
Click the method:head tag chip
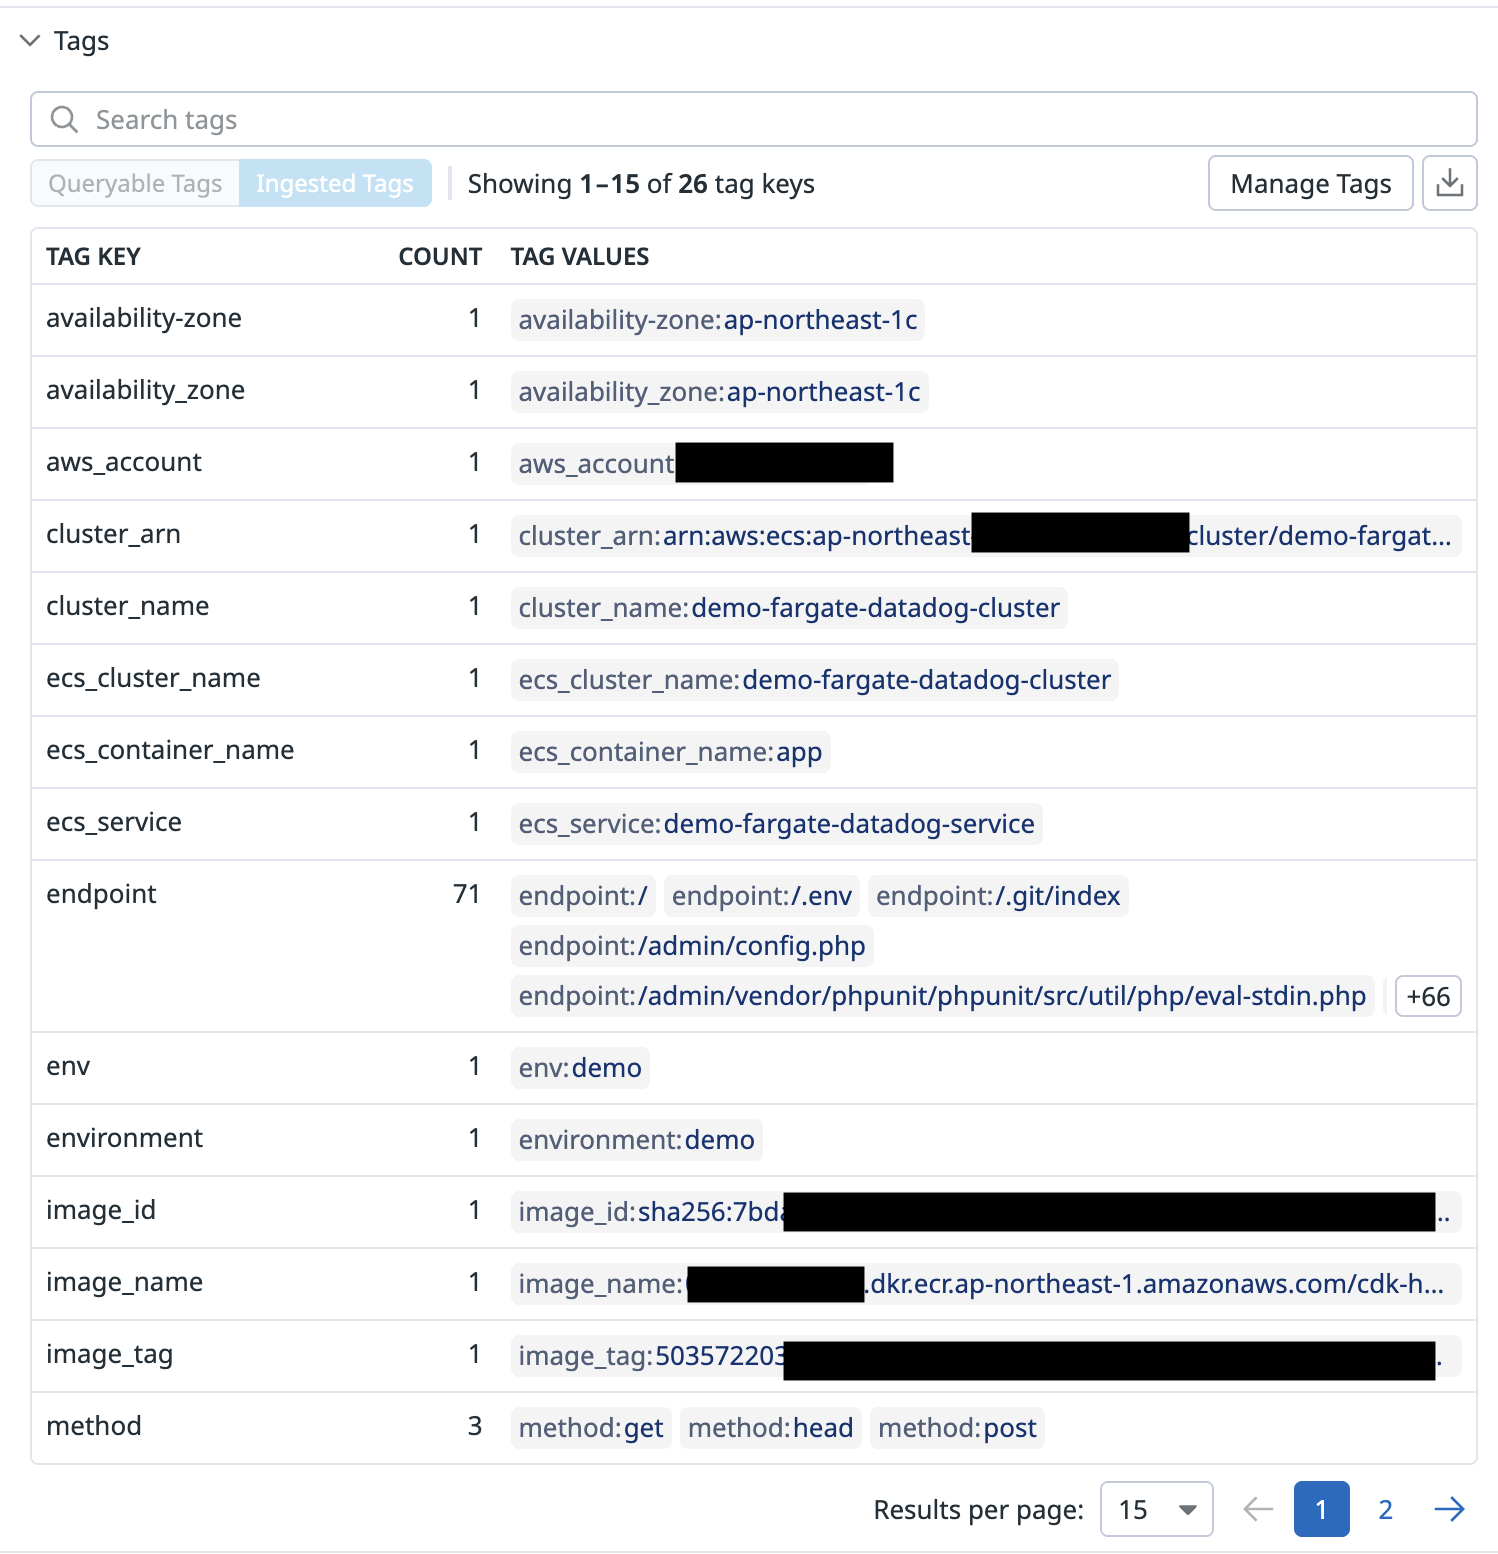point(770,1428)
